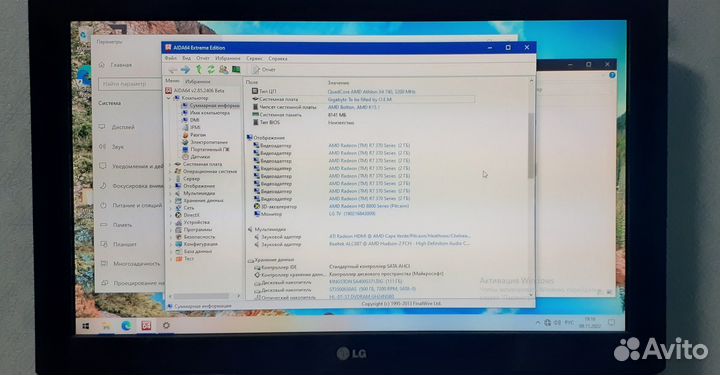Click the Gigabyte motherboard value link
Image resolution: width=720 pixels, height=375 pixels.
(360, 99)
